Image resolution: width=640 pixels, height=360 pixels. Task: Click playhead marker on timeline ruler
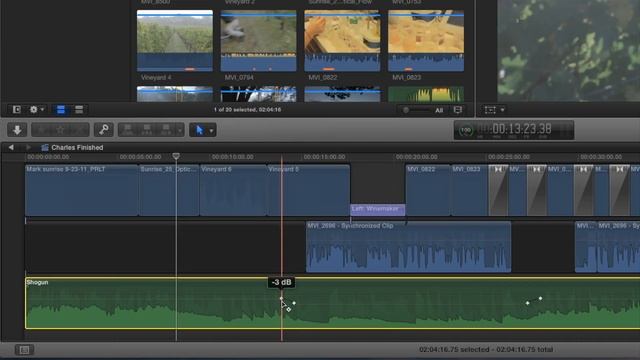(176, 156)
